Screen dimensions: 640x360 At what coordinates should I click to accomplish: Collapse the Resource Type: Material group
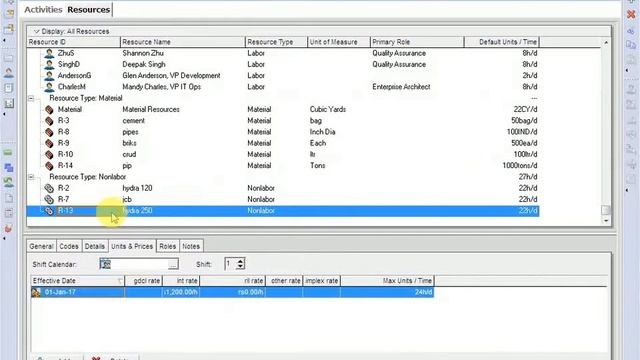coord(31,98)
